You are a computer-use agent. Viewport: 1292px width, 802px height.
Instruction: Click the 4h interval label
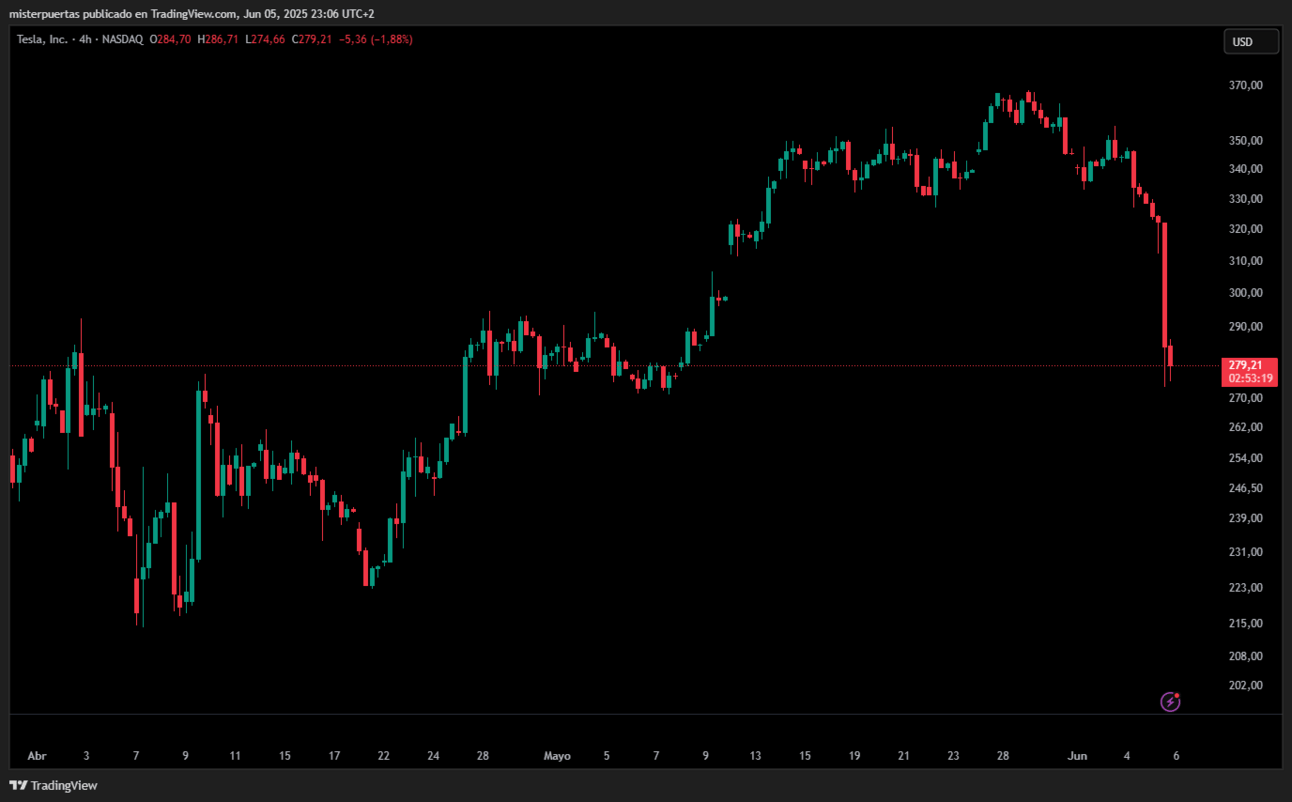tap(87, 40)
